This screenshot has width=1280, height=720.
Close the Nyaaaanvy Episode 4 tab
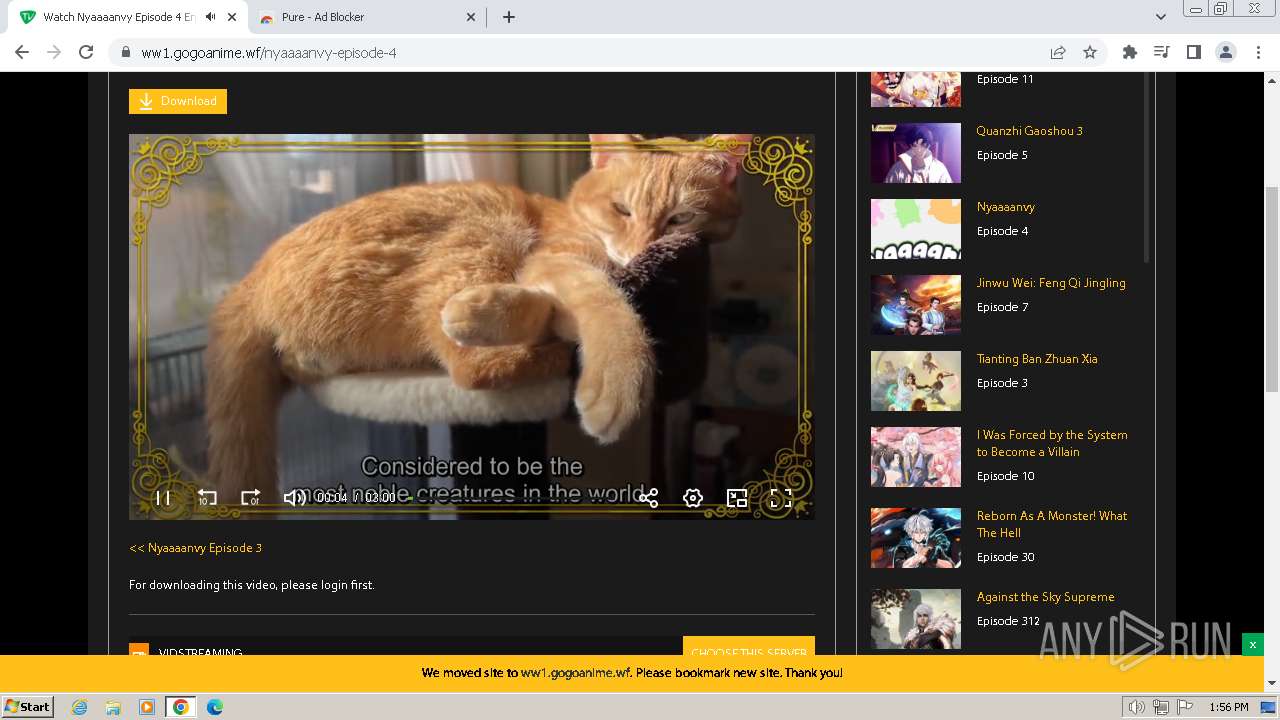233,17
